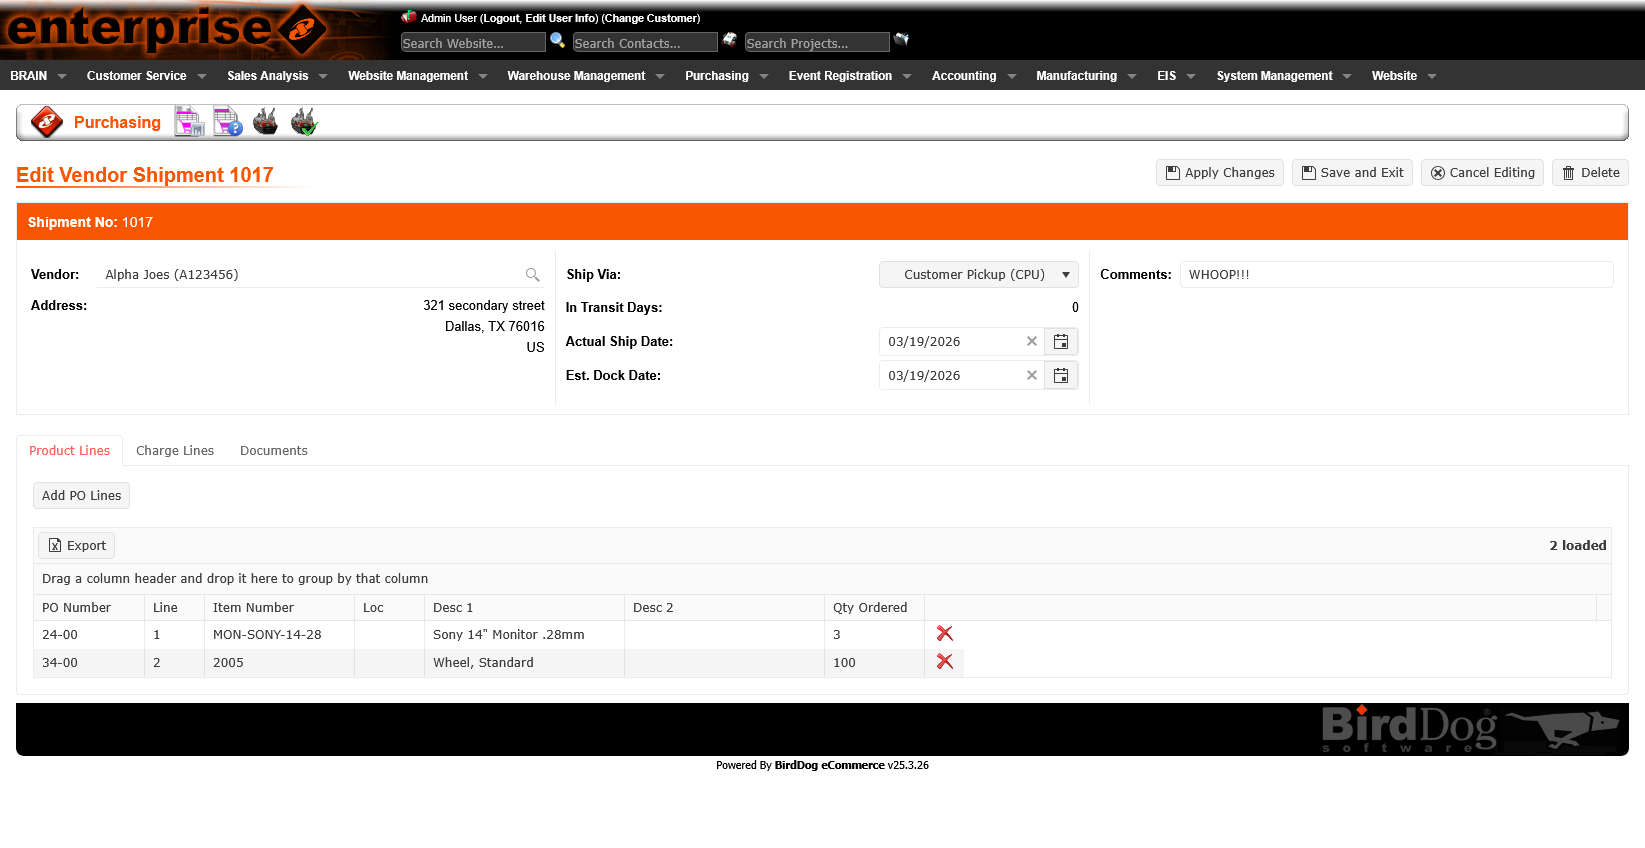Screen dimensions: 1645x848
Task: Click the Add PO Lines button
Action: [x=82, y=496]
